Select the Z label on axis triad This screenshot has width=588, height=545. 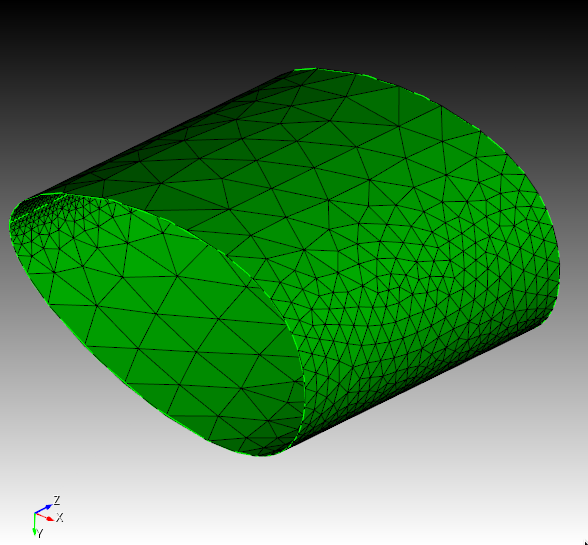57,500
